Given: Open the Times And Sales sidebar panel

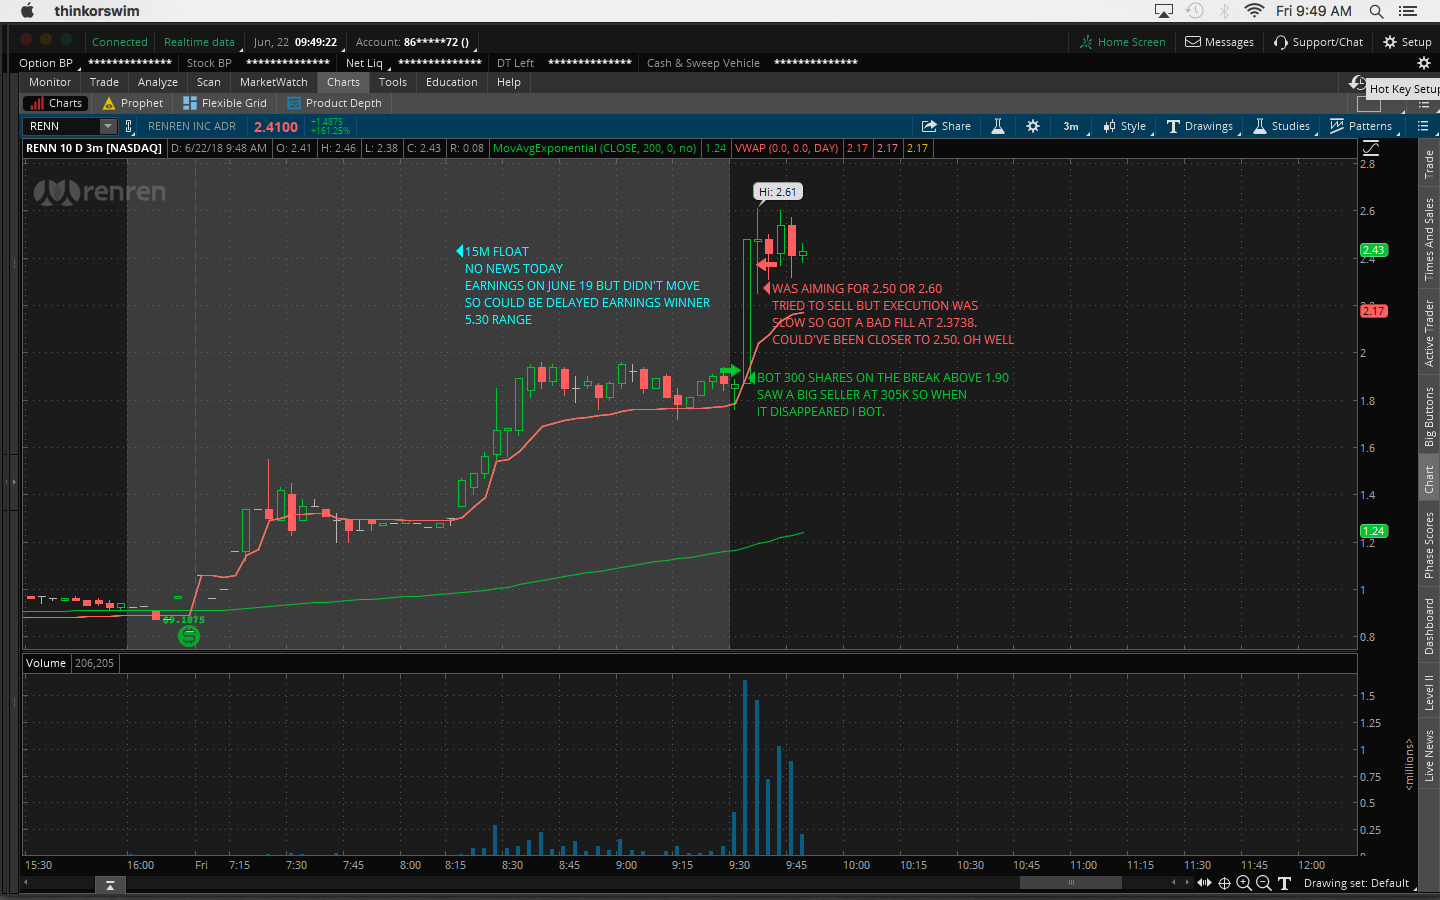Looking at the screenshot, I should (x=1429, y=239).
